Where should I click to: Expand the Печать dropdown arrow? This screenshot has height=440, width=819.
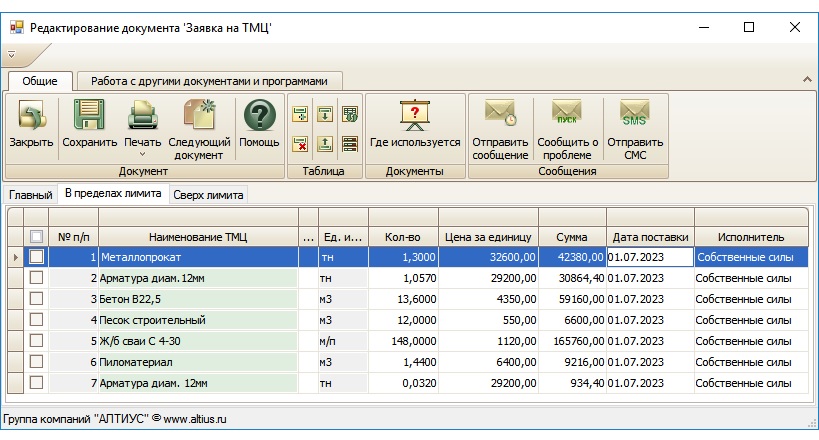(x=142, y=154)
